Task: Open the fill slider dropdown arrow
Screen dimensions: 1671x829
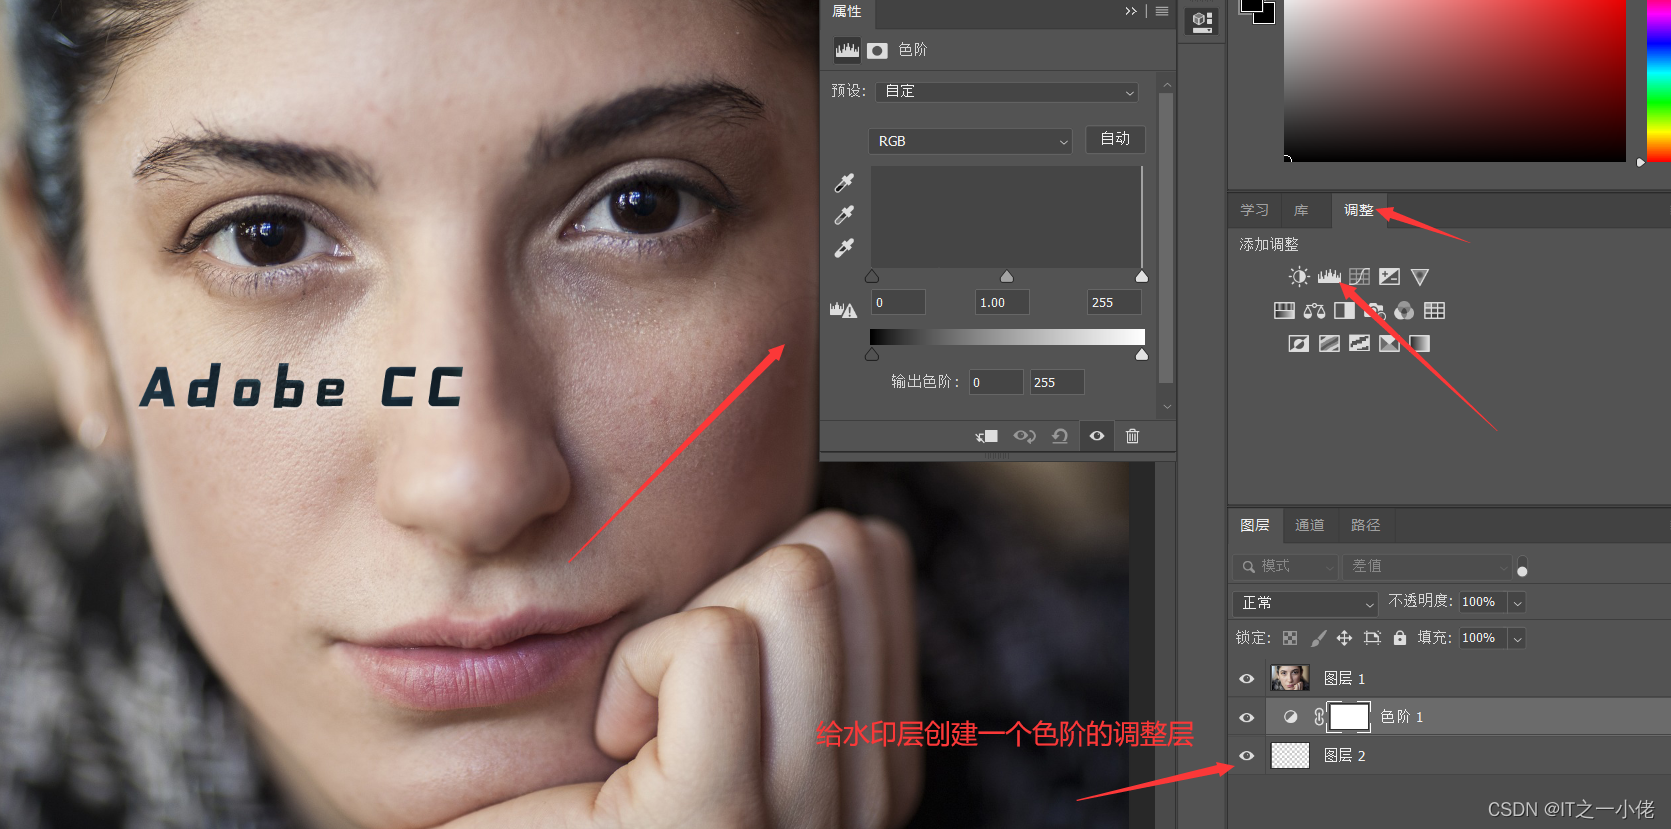Action: [1517, 639]
